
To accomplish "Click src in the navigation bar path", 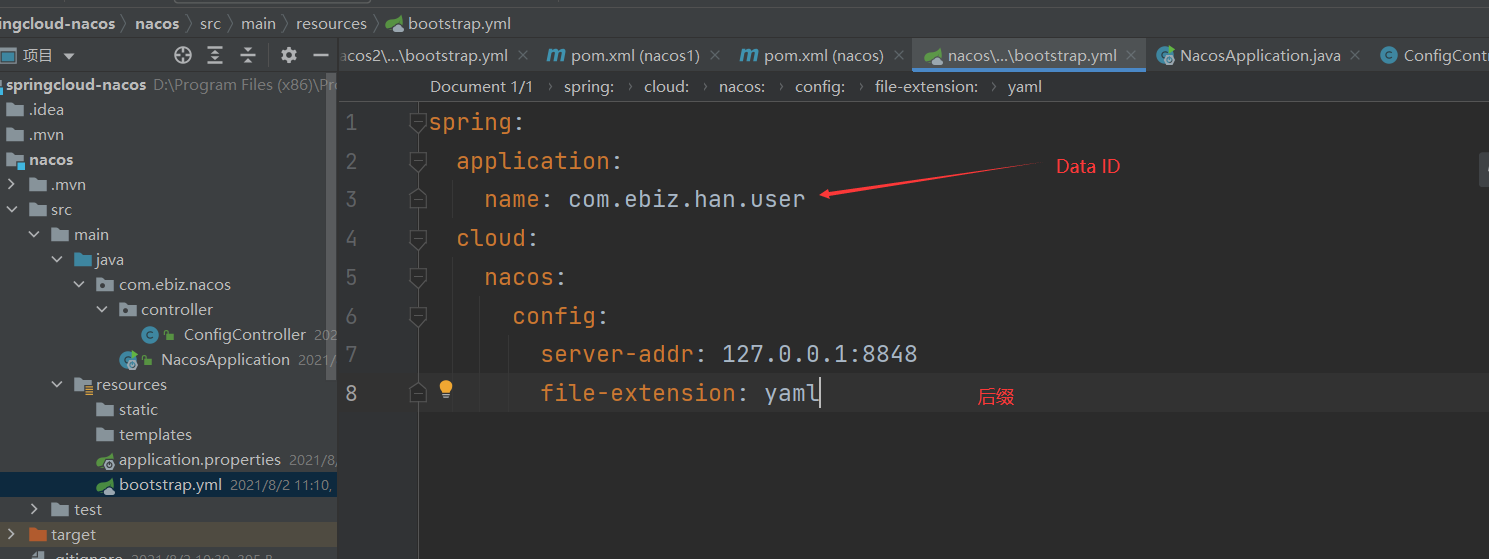I will point(210,23).
